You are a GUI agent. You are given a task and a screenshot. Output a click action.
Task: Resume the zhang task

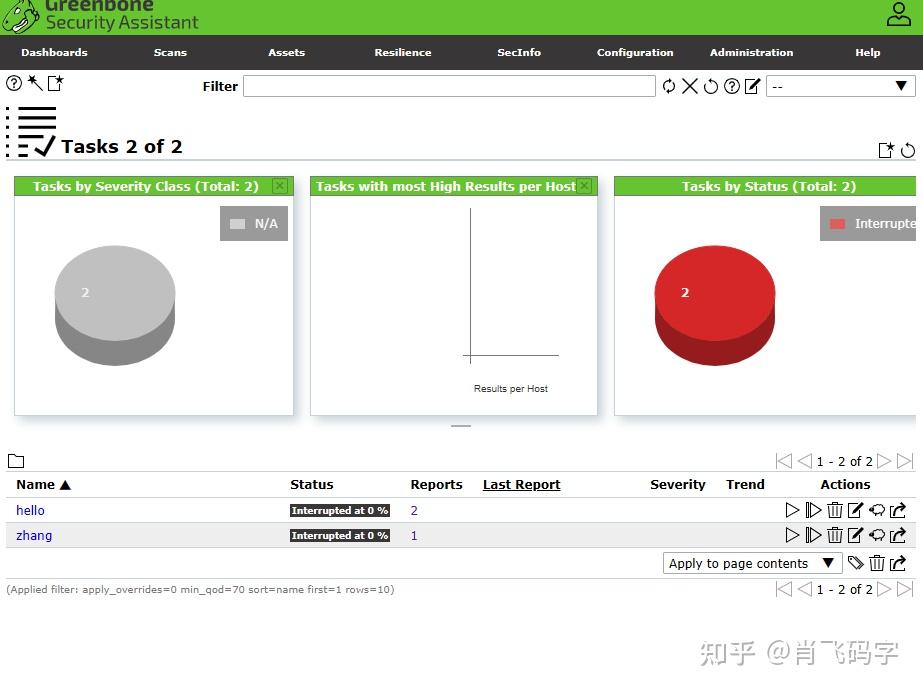point(813,535)
